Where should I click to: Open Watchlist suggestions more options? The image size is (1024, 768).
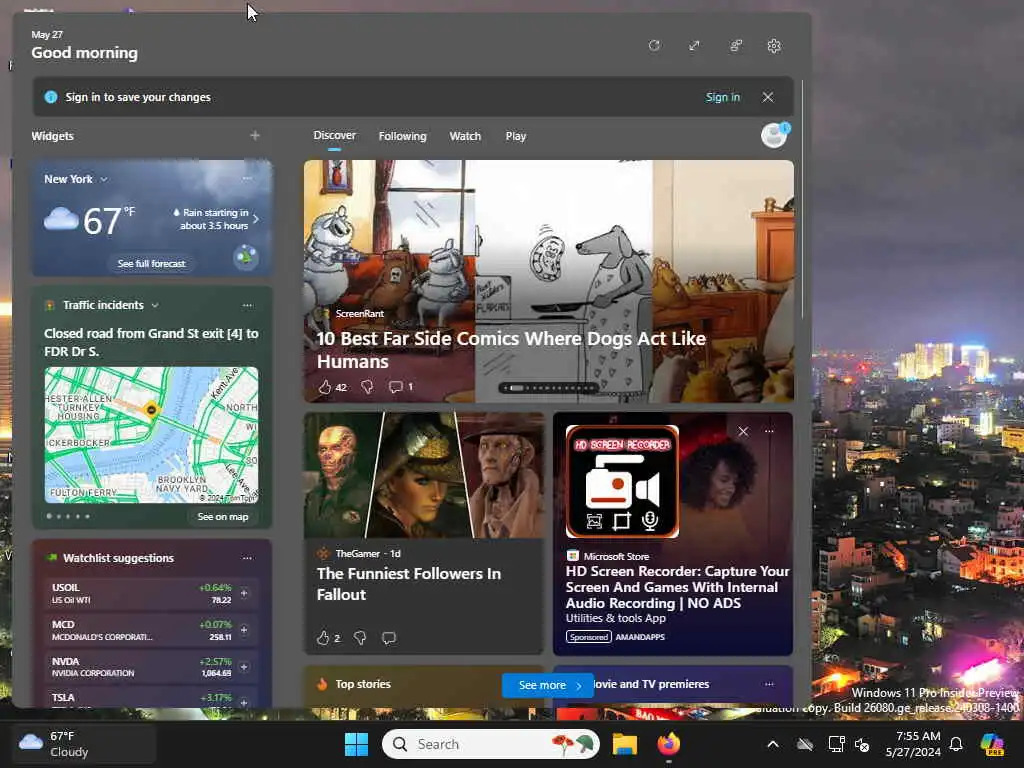coord(248,558)
